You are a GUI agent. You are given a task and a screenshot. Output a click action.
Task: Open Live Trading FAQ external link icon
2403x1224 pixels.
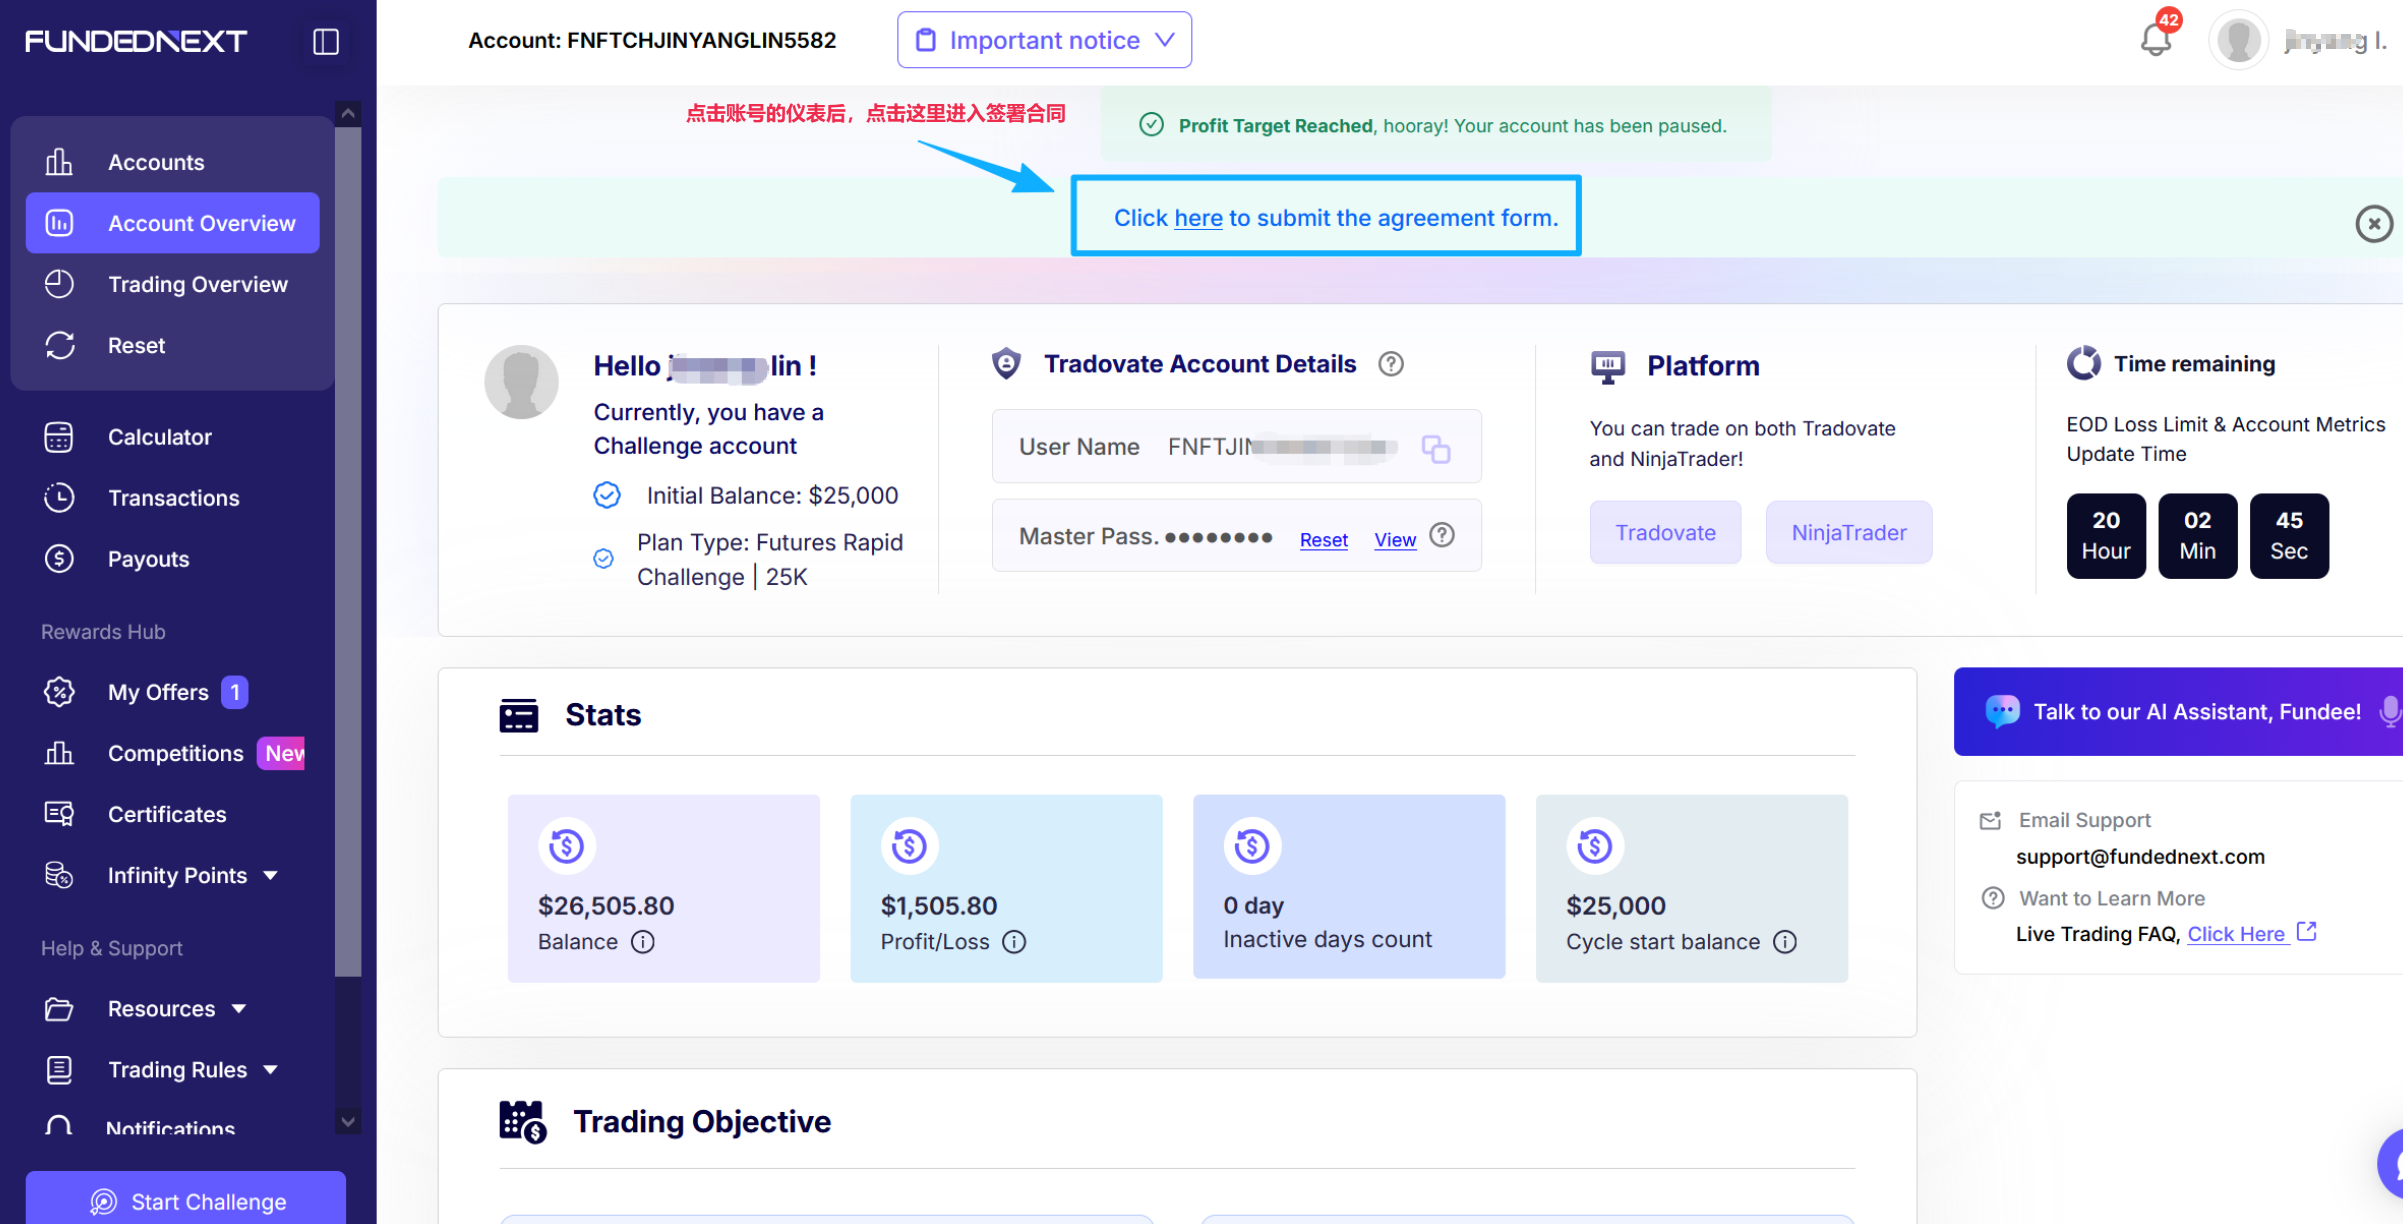2306,932
